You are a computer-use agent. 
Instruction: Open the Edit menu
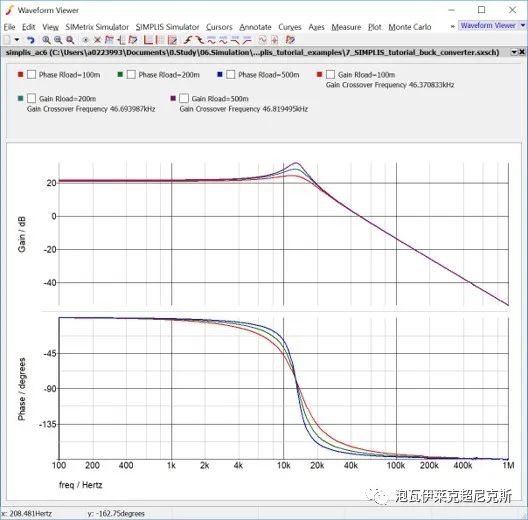tap(29, 27)
